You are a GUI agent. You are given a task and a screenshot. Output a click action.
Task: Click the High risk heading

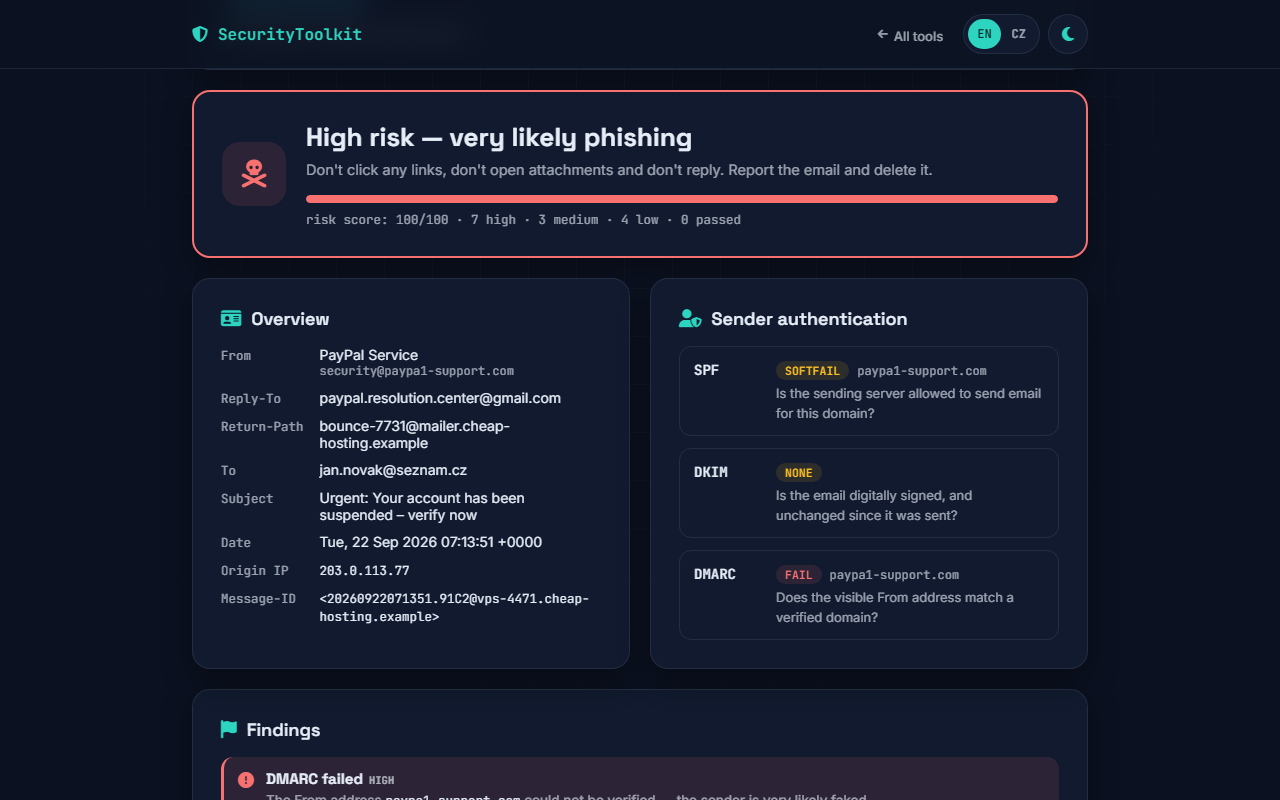tap(499, 138)
